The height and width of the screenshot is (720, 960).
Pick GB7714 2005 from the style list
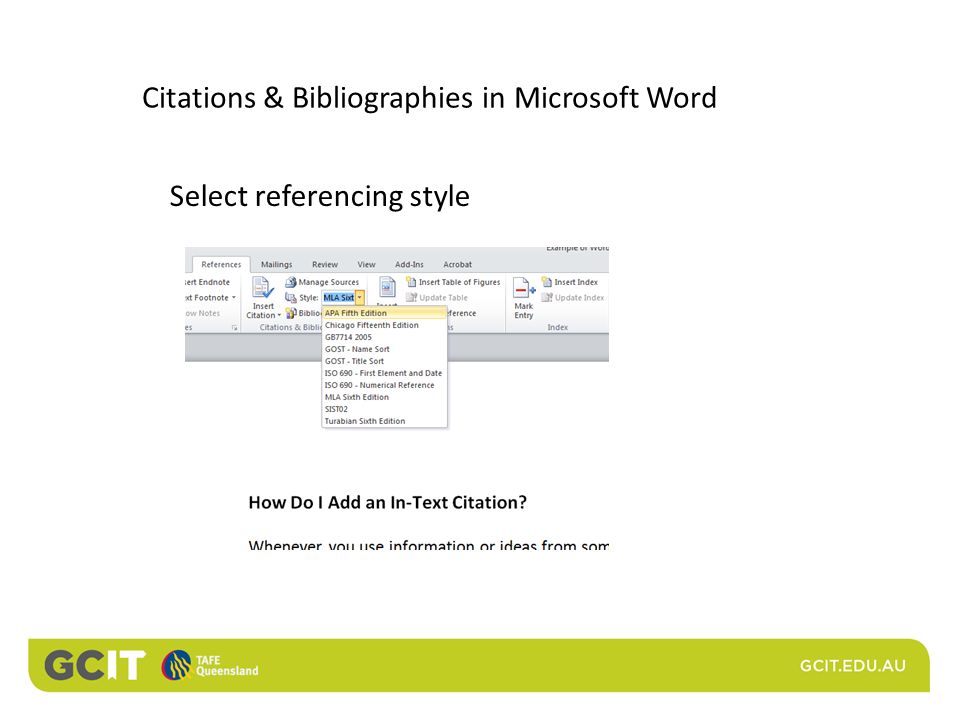point(384,337)
